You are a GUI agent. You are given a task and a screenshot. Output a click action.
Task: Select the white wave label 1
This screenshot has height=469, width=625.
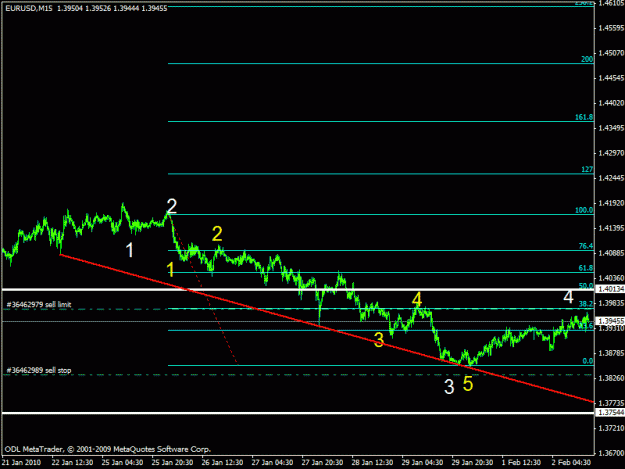coord(129,250)
